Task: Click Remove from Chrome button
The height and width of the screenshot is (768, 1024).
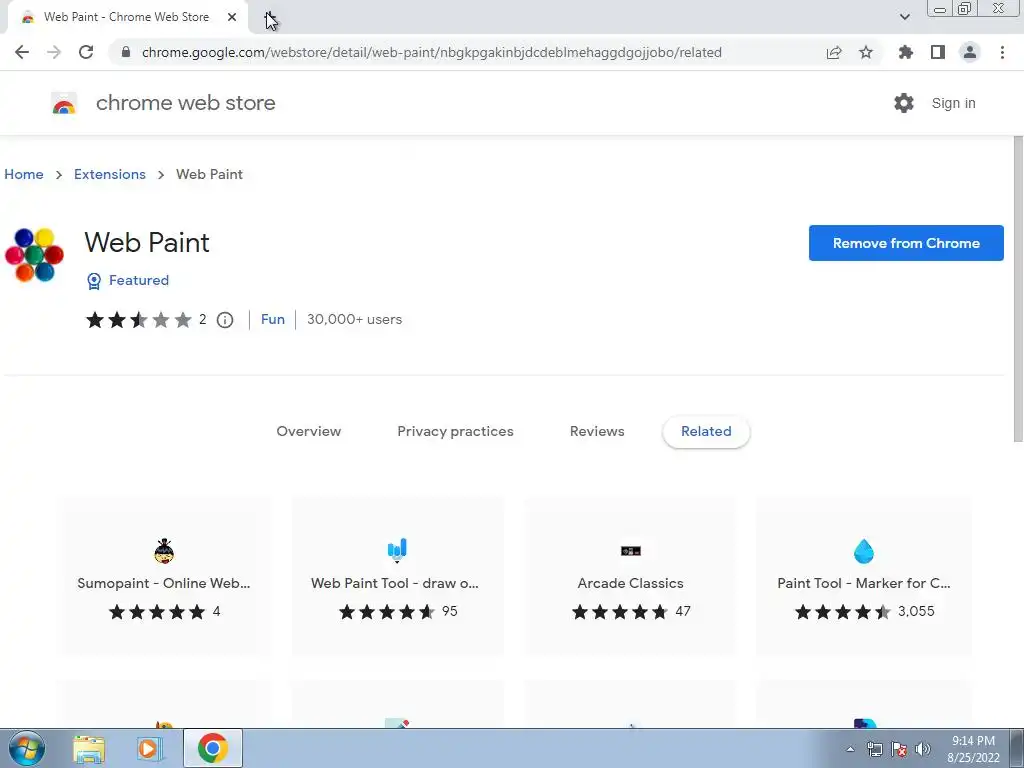Action: coord(906,243)
